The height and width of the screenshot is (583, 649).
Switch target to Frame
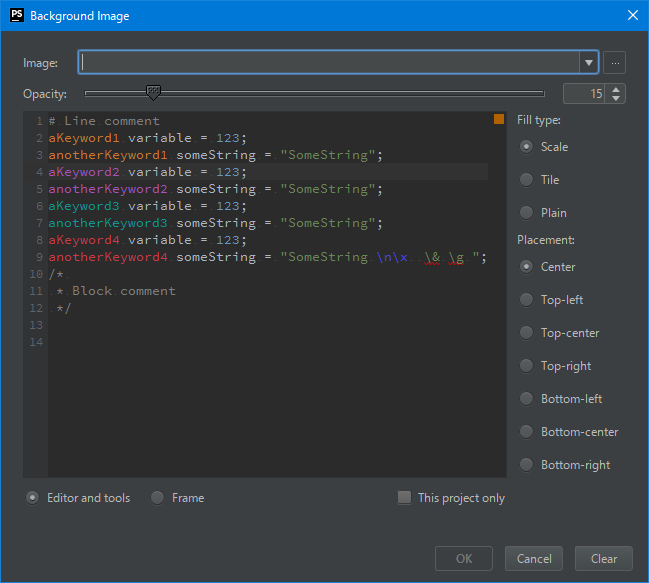tap(158, 498)
